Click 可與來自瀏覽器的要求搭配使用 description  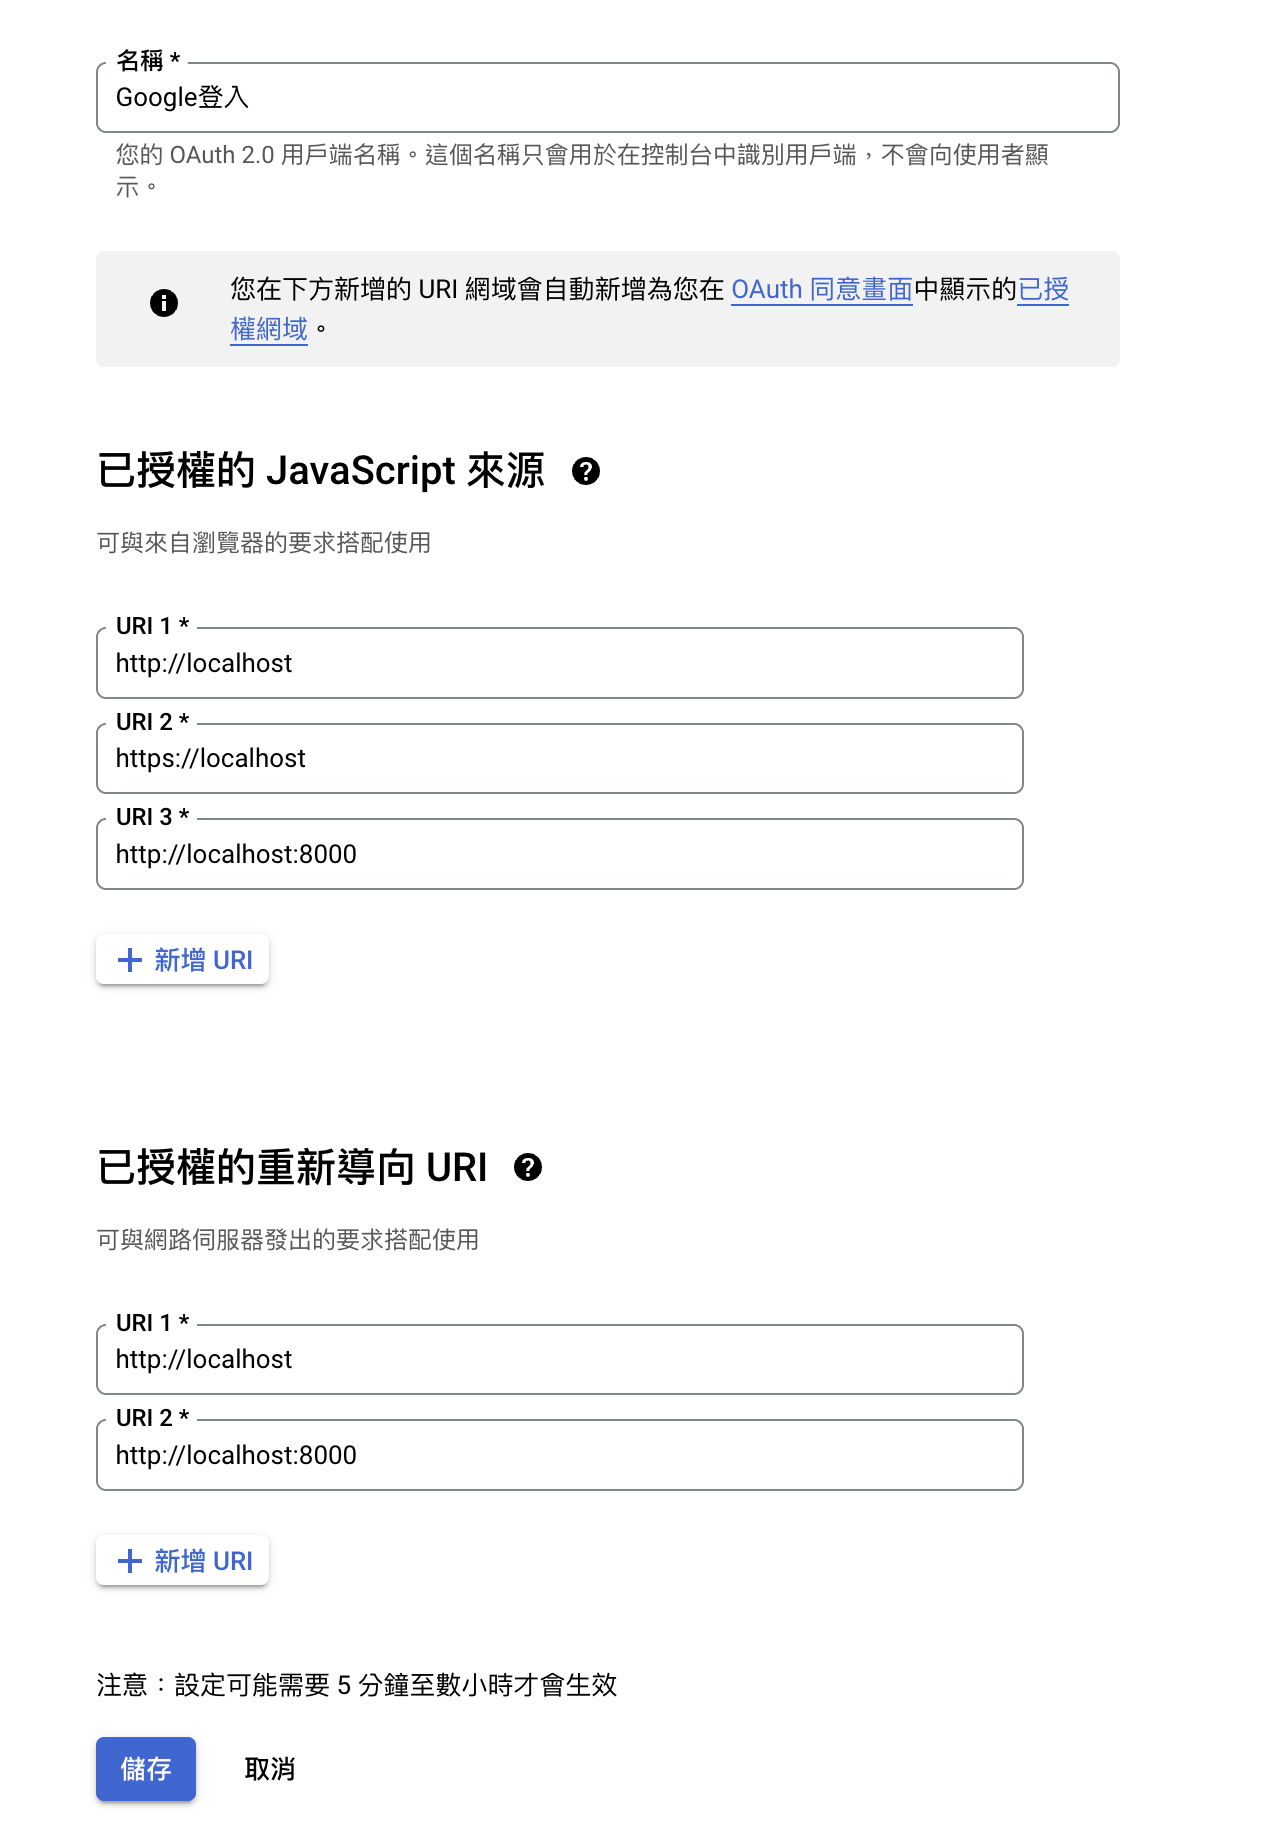[x=264, y=543]
